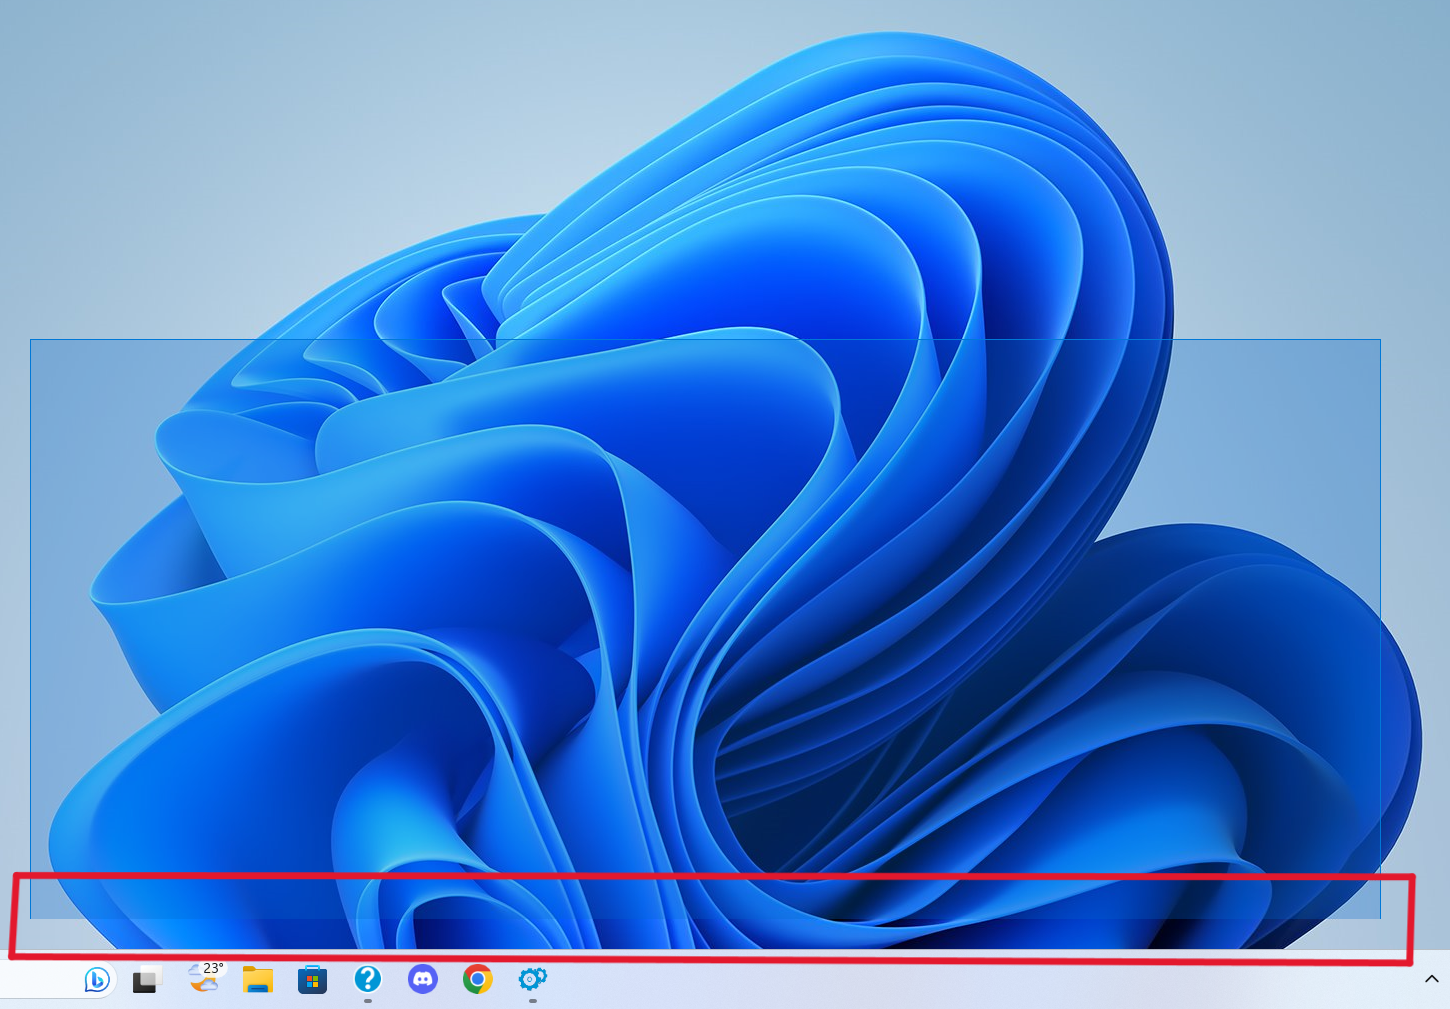1450x1009 pixels.
Task: Open the 23° weather widget
Action: (205, 977)
